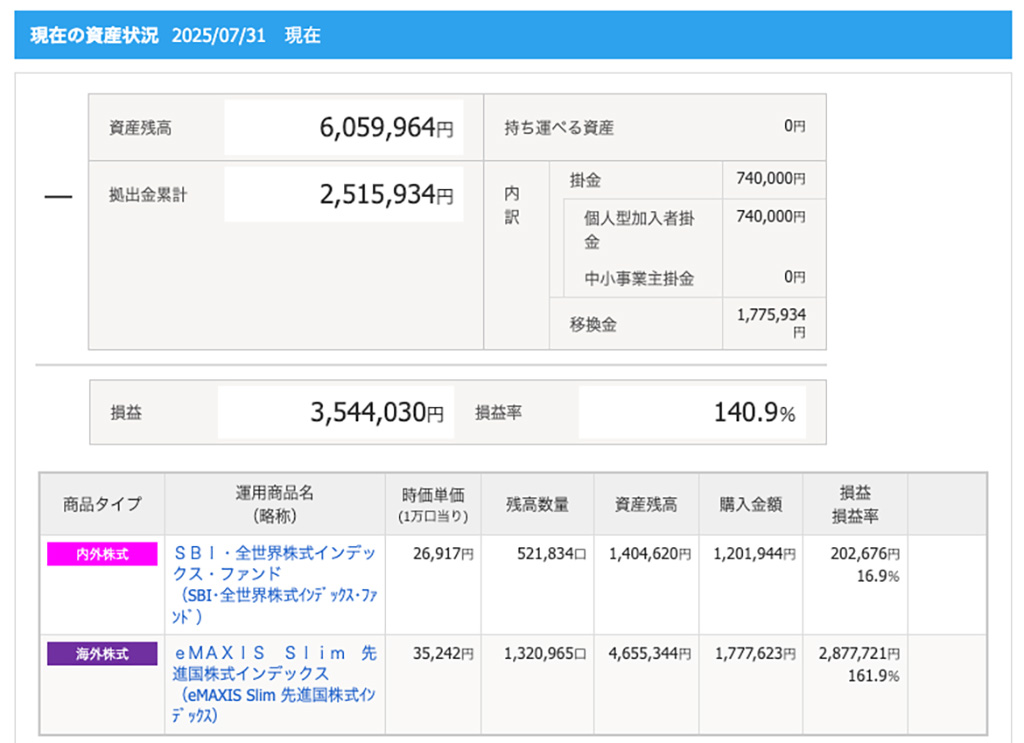Screen dimensions: 1024x743
Task: Click the 移換金 label
Action: (x=593, y=324)
